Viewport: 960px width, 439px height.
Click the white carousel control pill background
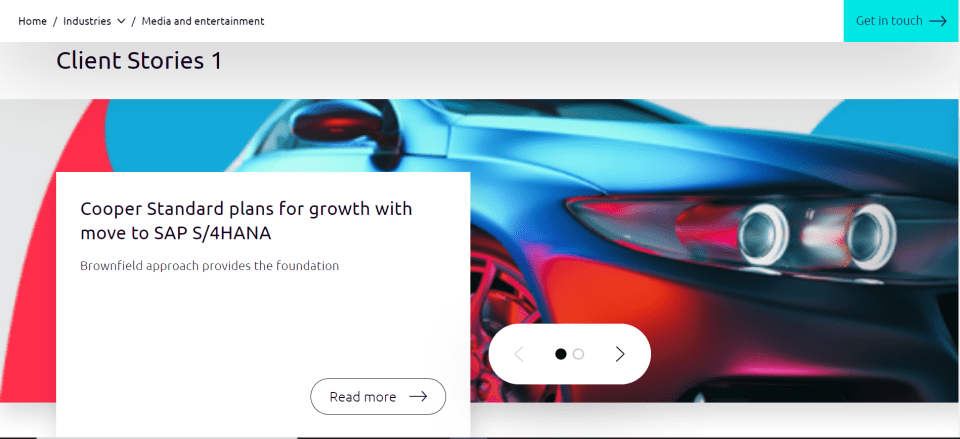pos(569,354)
